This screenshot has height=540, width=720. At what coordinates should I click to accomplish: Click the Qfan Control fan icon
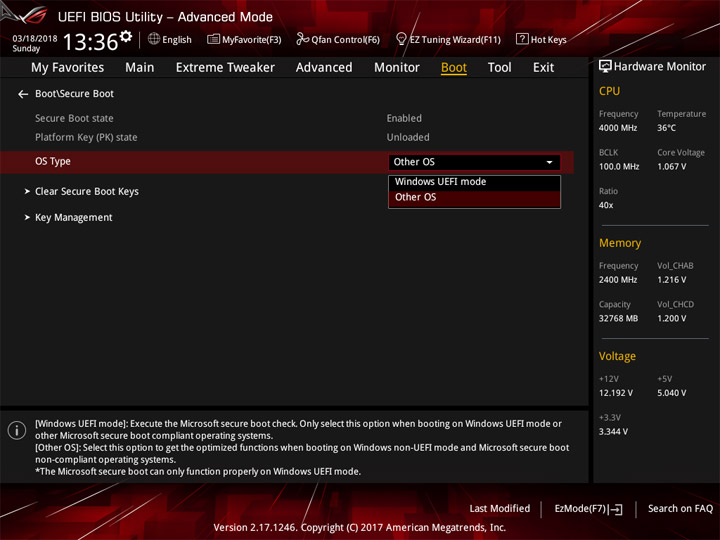[302, 39]
